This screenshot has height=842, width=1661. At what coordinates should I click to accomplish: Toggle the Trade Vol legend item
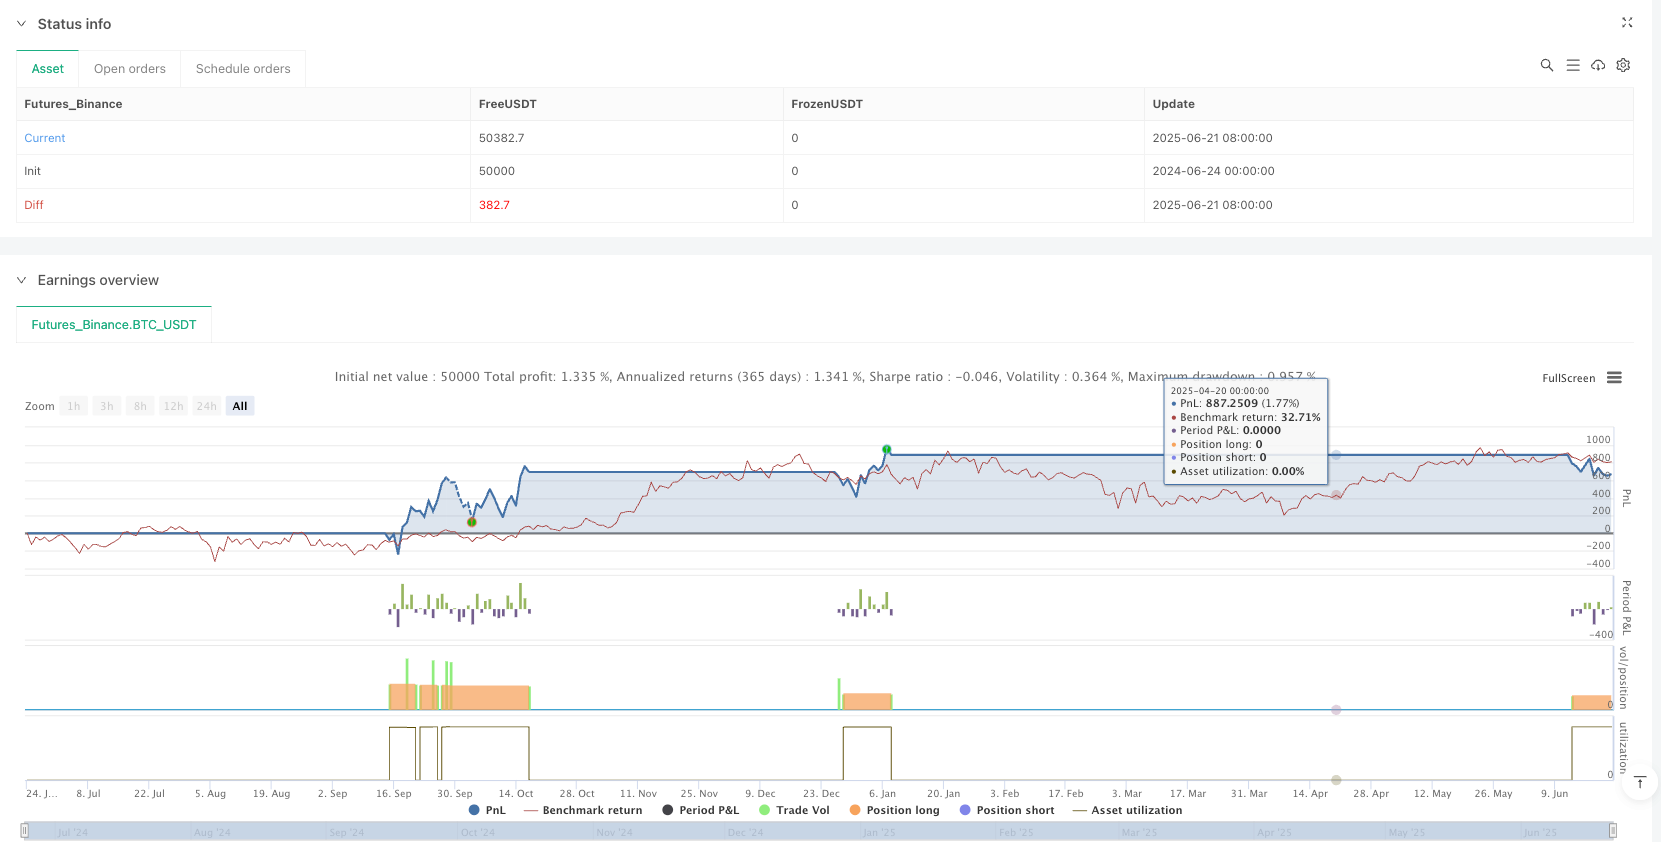pyautogui.click(x=794, y=810)
